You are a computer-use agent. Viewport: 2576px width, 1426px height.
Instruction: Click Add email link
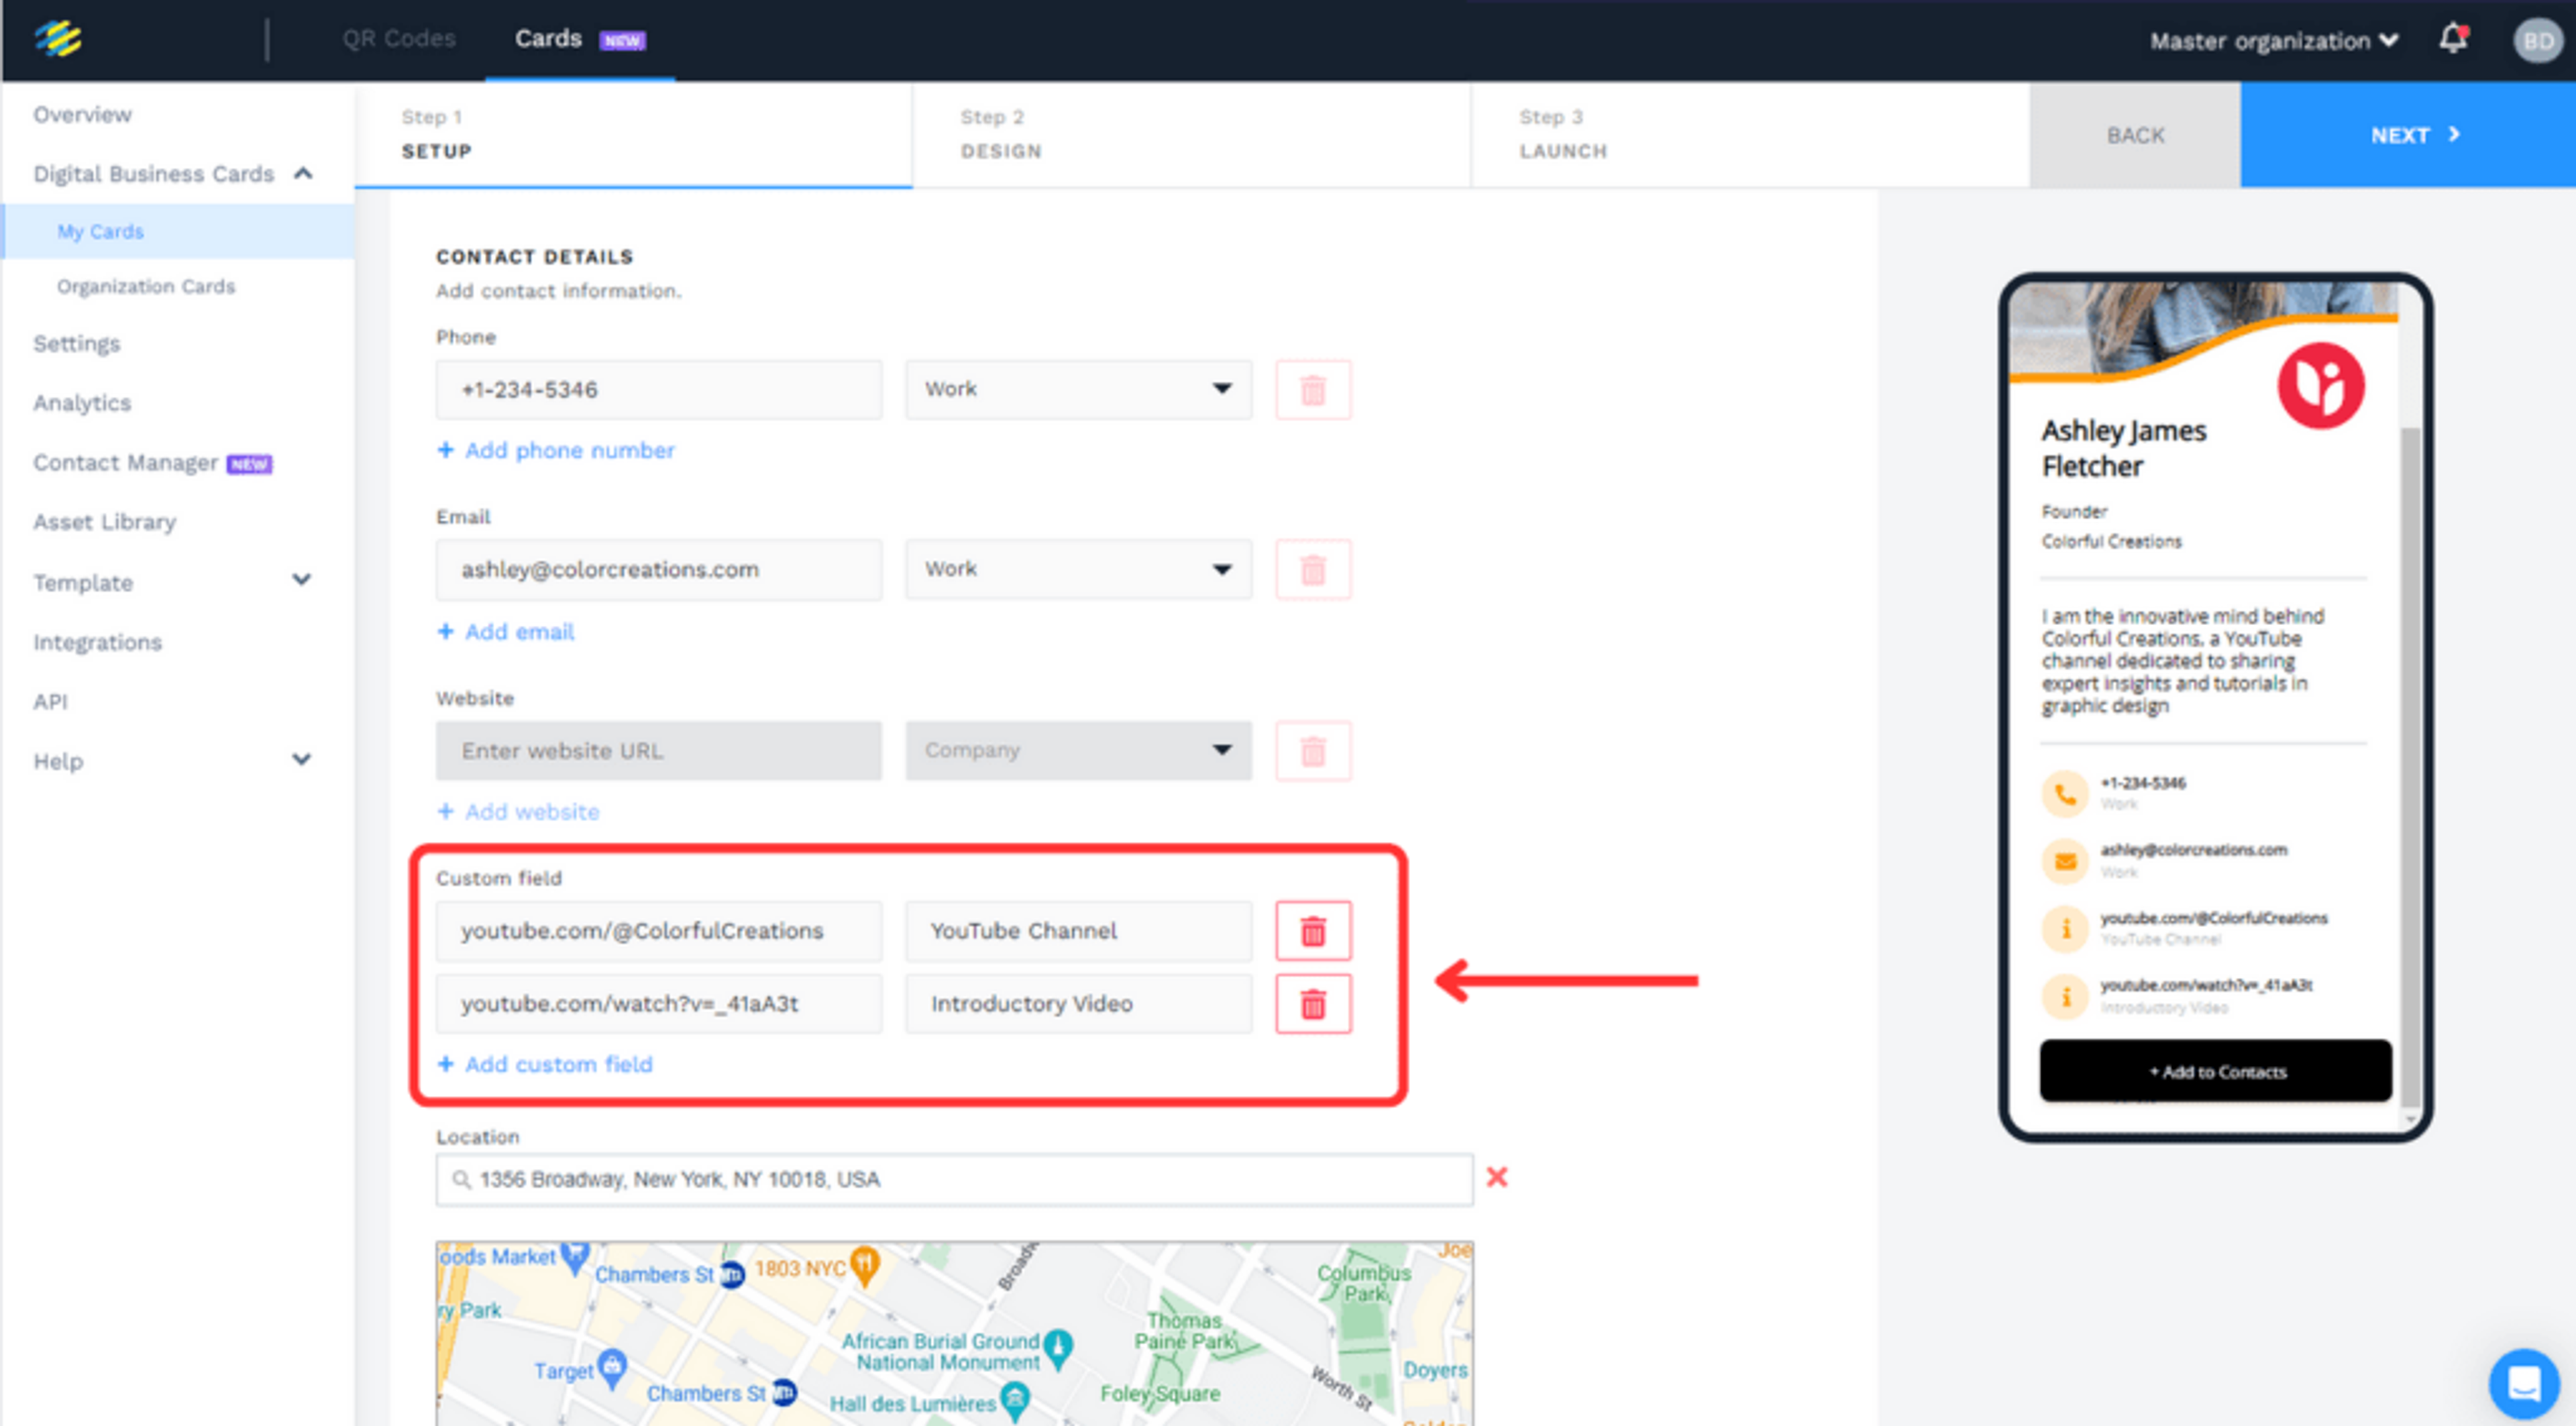tap(506, 632)
